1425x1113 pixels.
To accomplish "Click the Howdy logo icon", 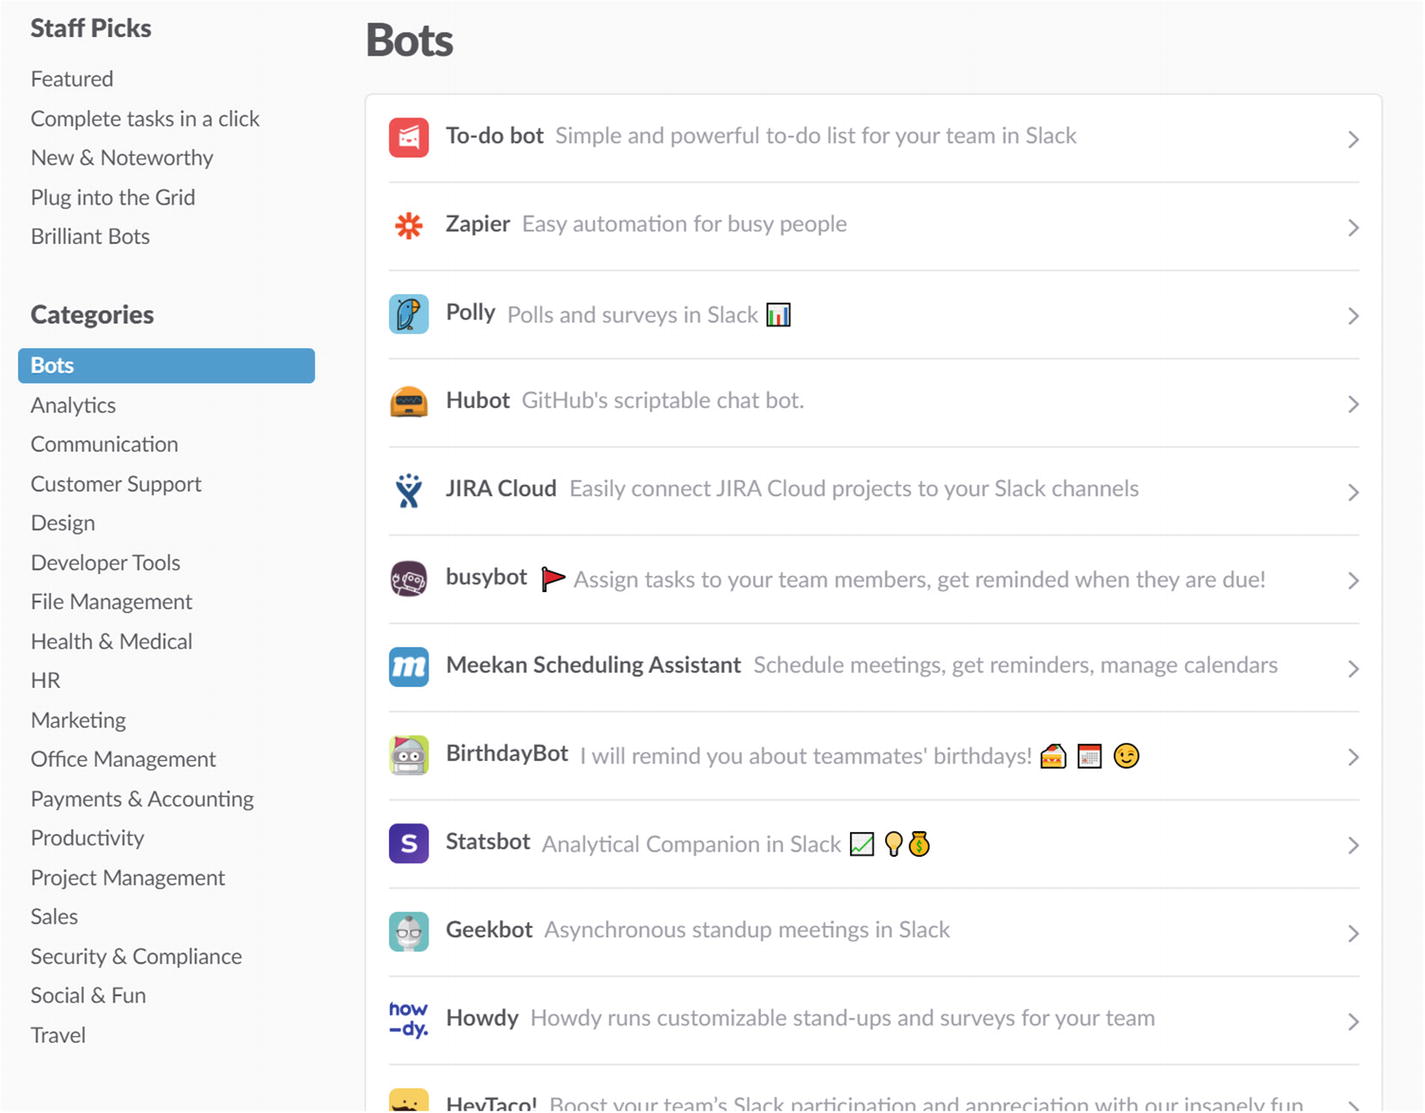I will point(409,1019).
